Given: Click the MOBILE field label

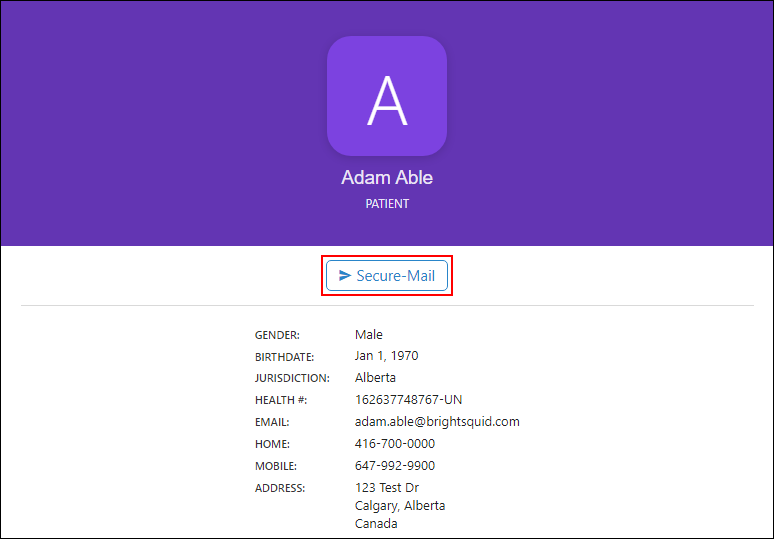Looking at the screenshot, I should [x=276, y=466].
